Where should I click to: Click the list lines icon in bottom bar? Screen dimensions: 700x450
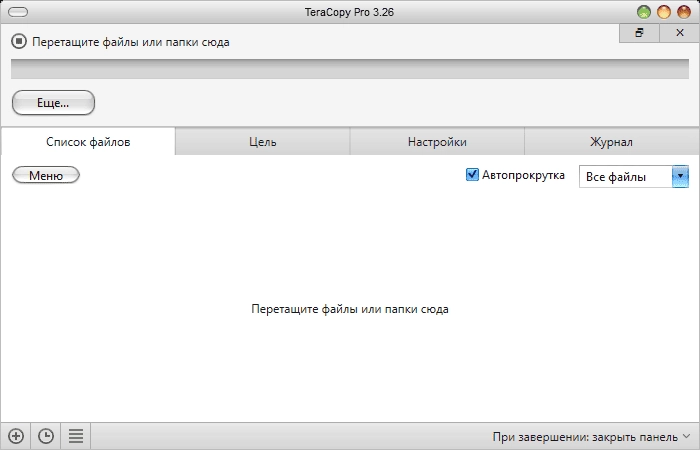click(x=76, y=436)
